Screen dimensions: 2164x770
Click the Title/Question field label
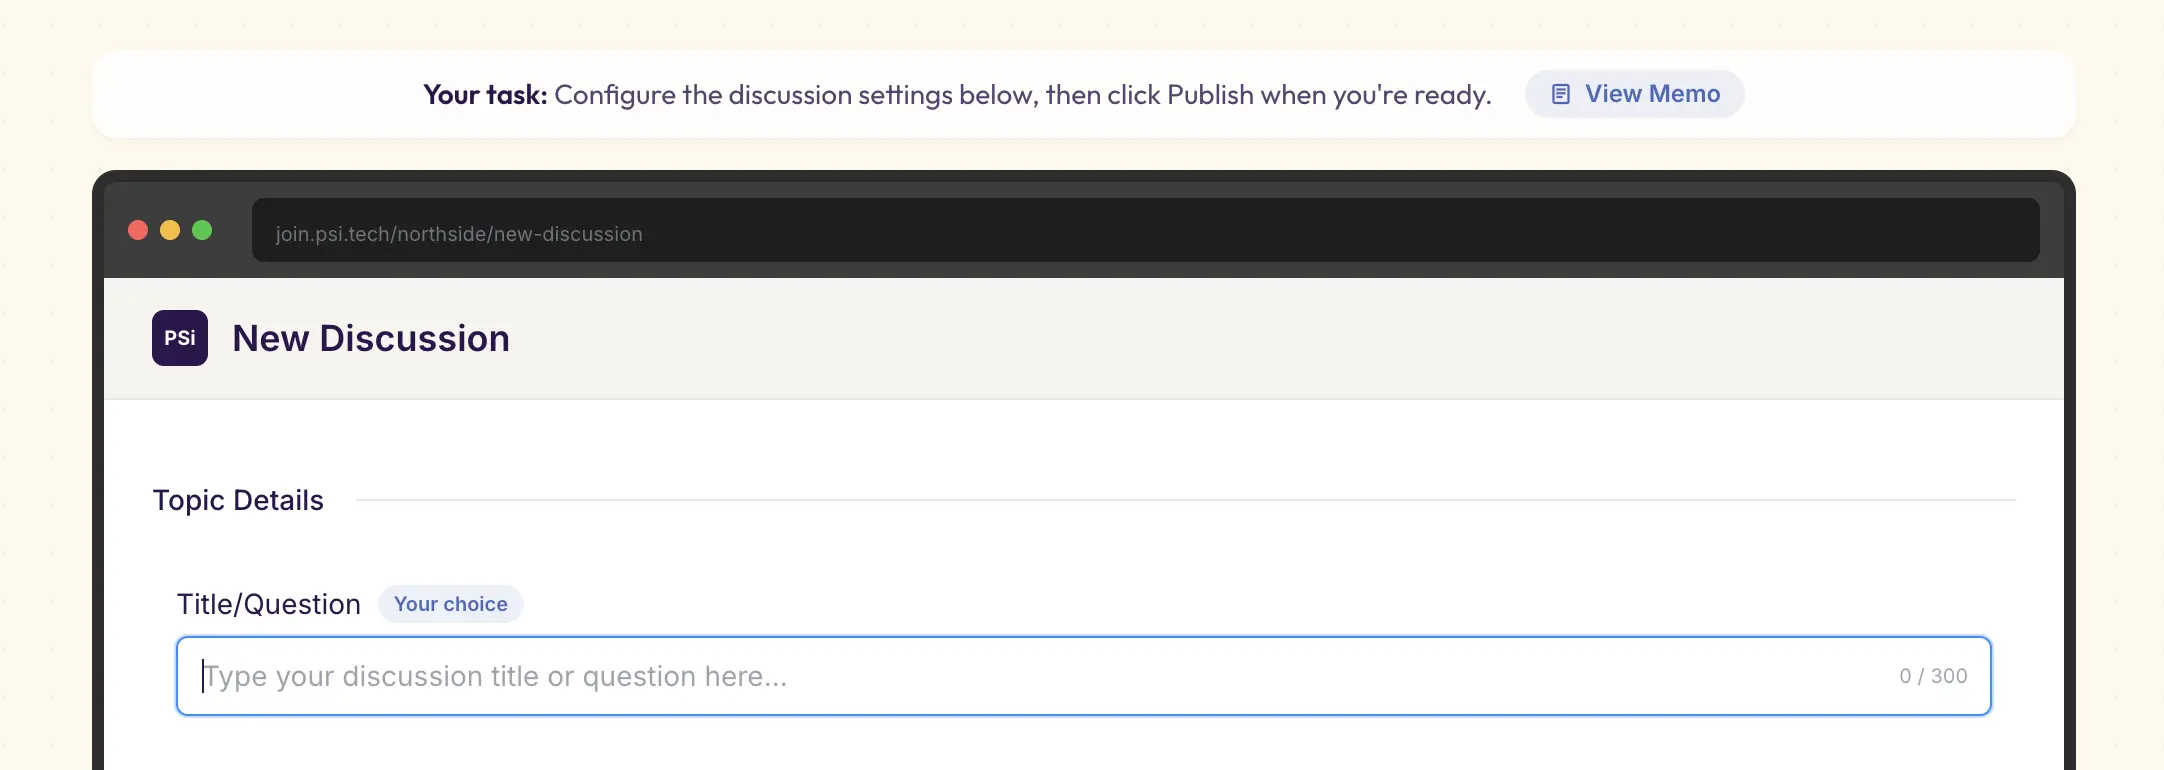[x=268, y=604]
